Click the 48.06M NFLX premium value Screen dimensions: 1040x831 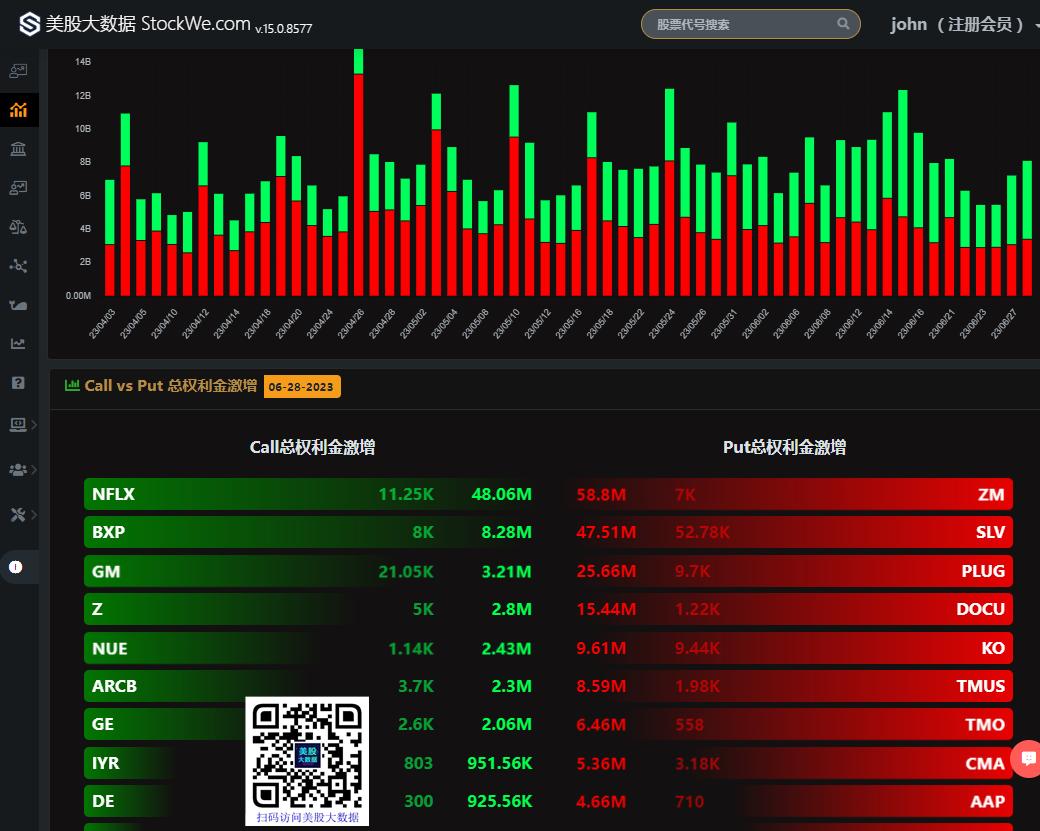[x=501, y=494]
